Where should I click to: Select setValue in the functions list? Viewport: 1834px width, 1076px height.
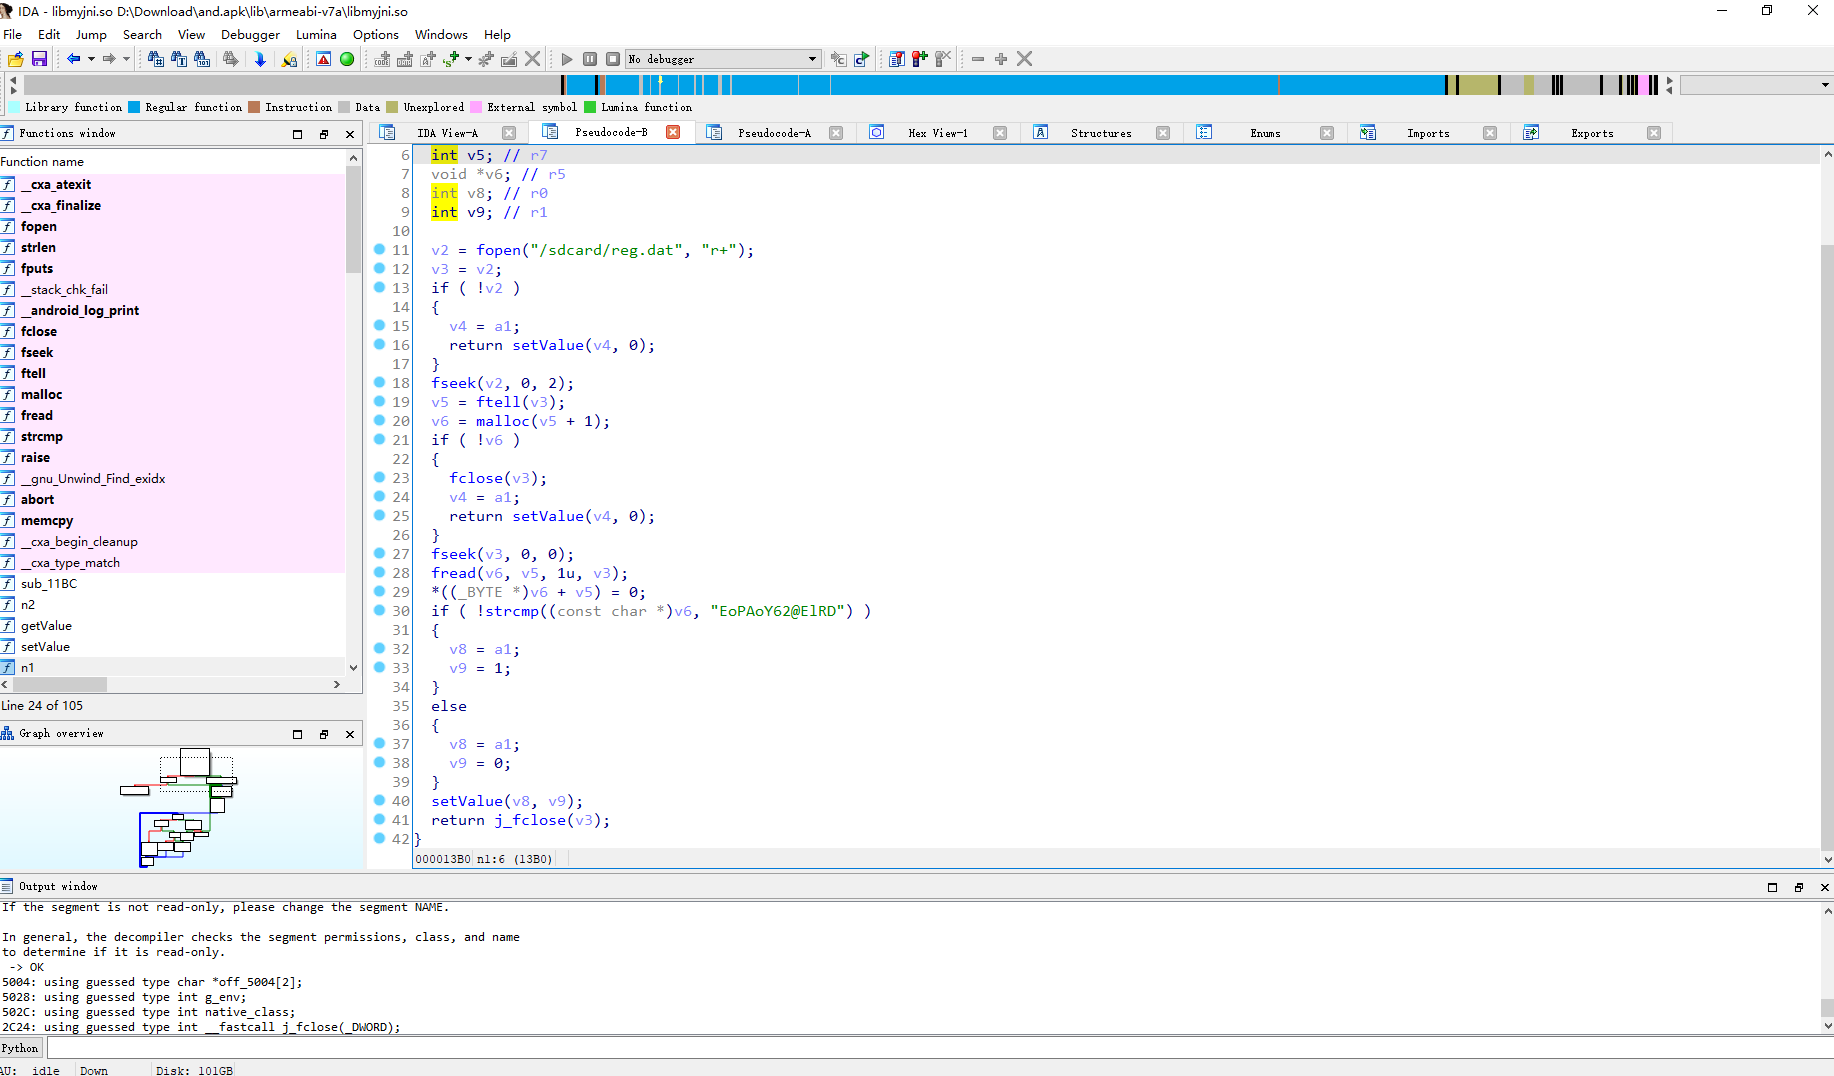(x=46, y=647)
